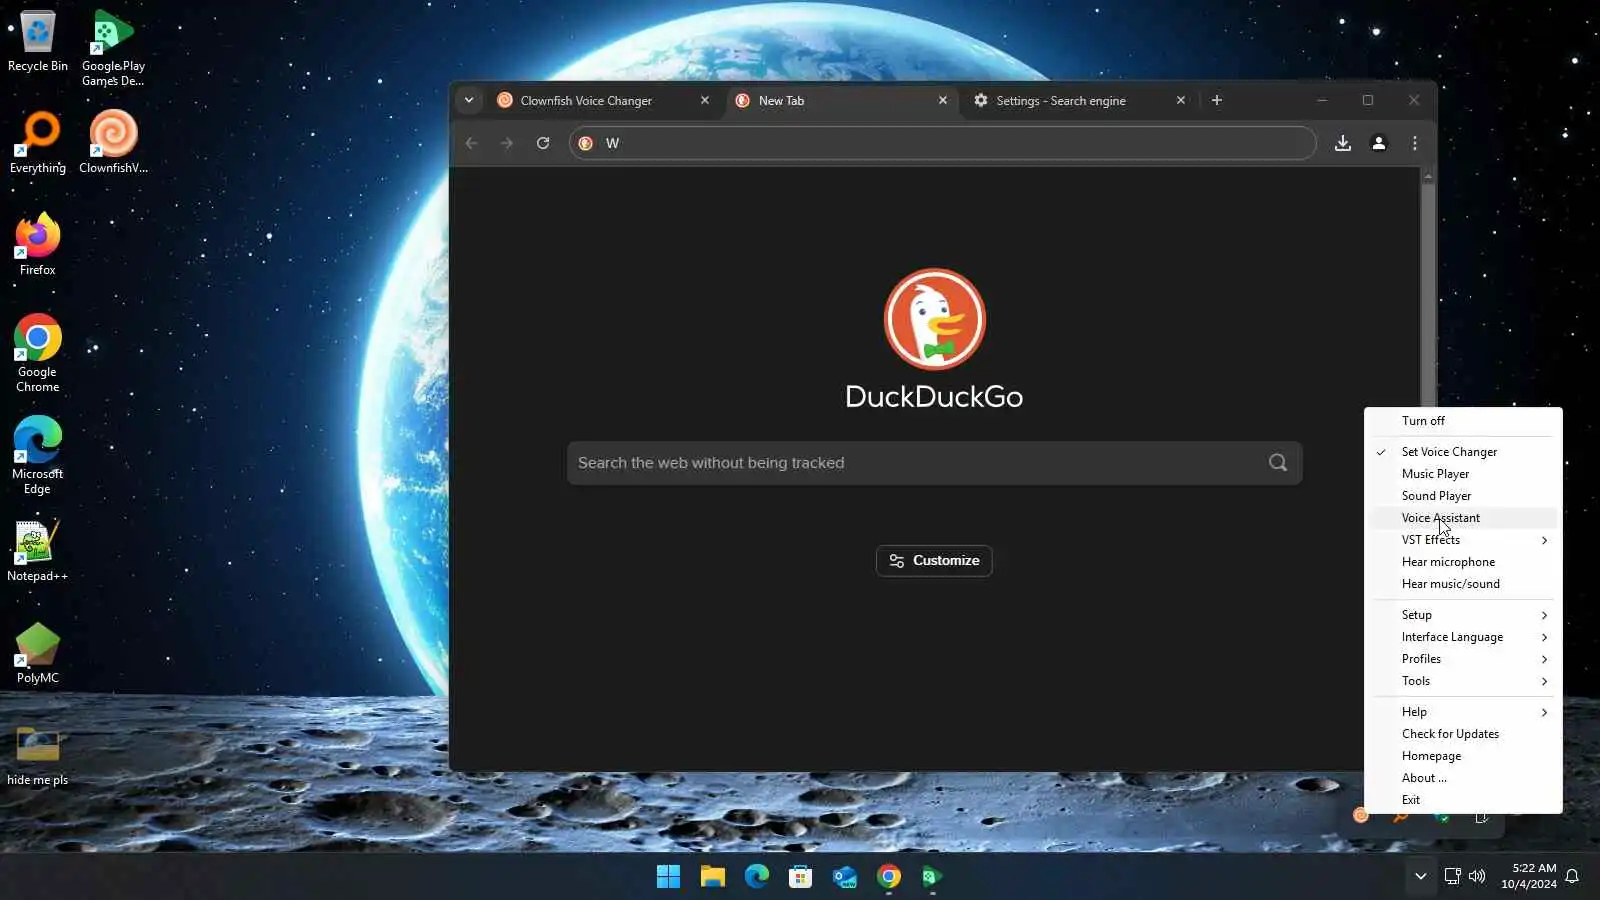This screenshot has height=900, width=1600.
Task: Close the New Tab tab
Action: coord(943,100)
